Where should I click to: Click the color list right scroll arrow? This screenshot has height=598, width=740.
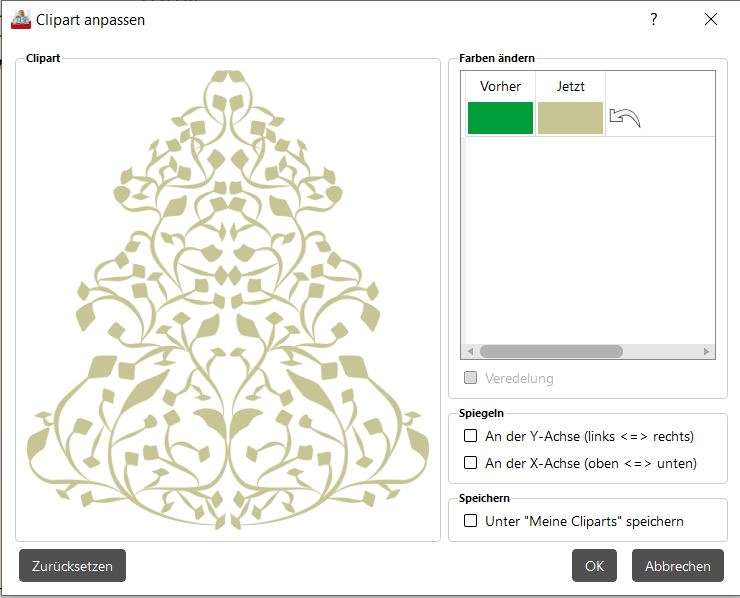pyautogui.click(x=707, y=352)
